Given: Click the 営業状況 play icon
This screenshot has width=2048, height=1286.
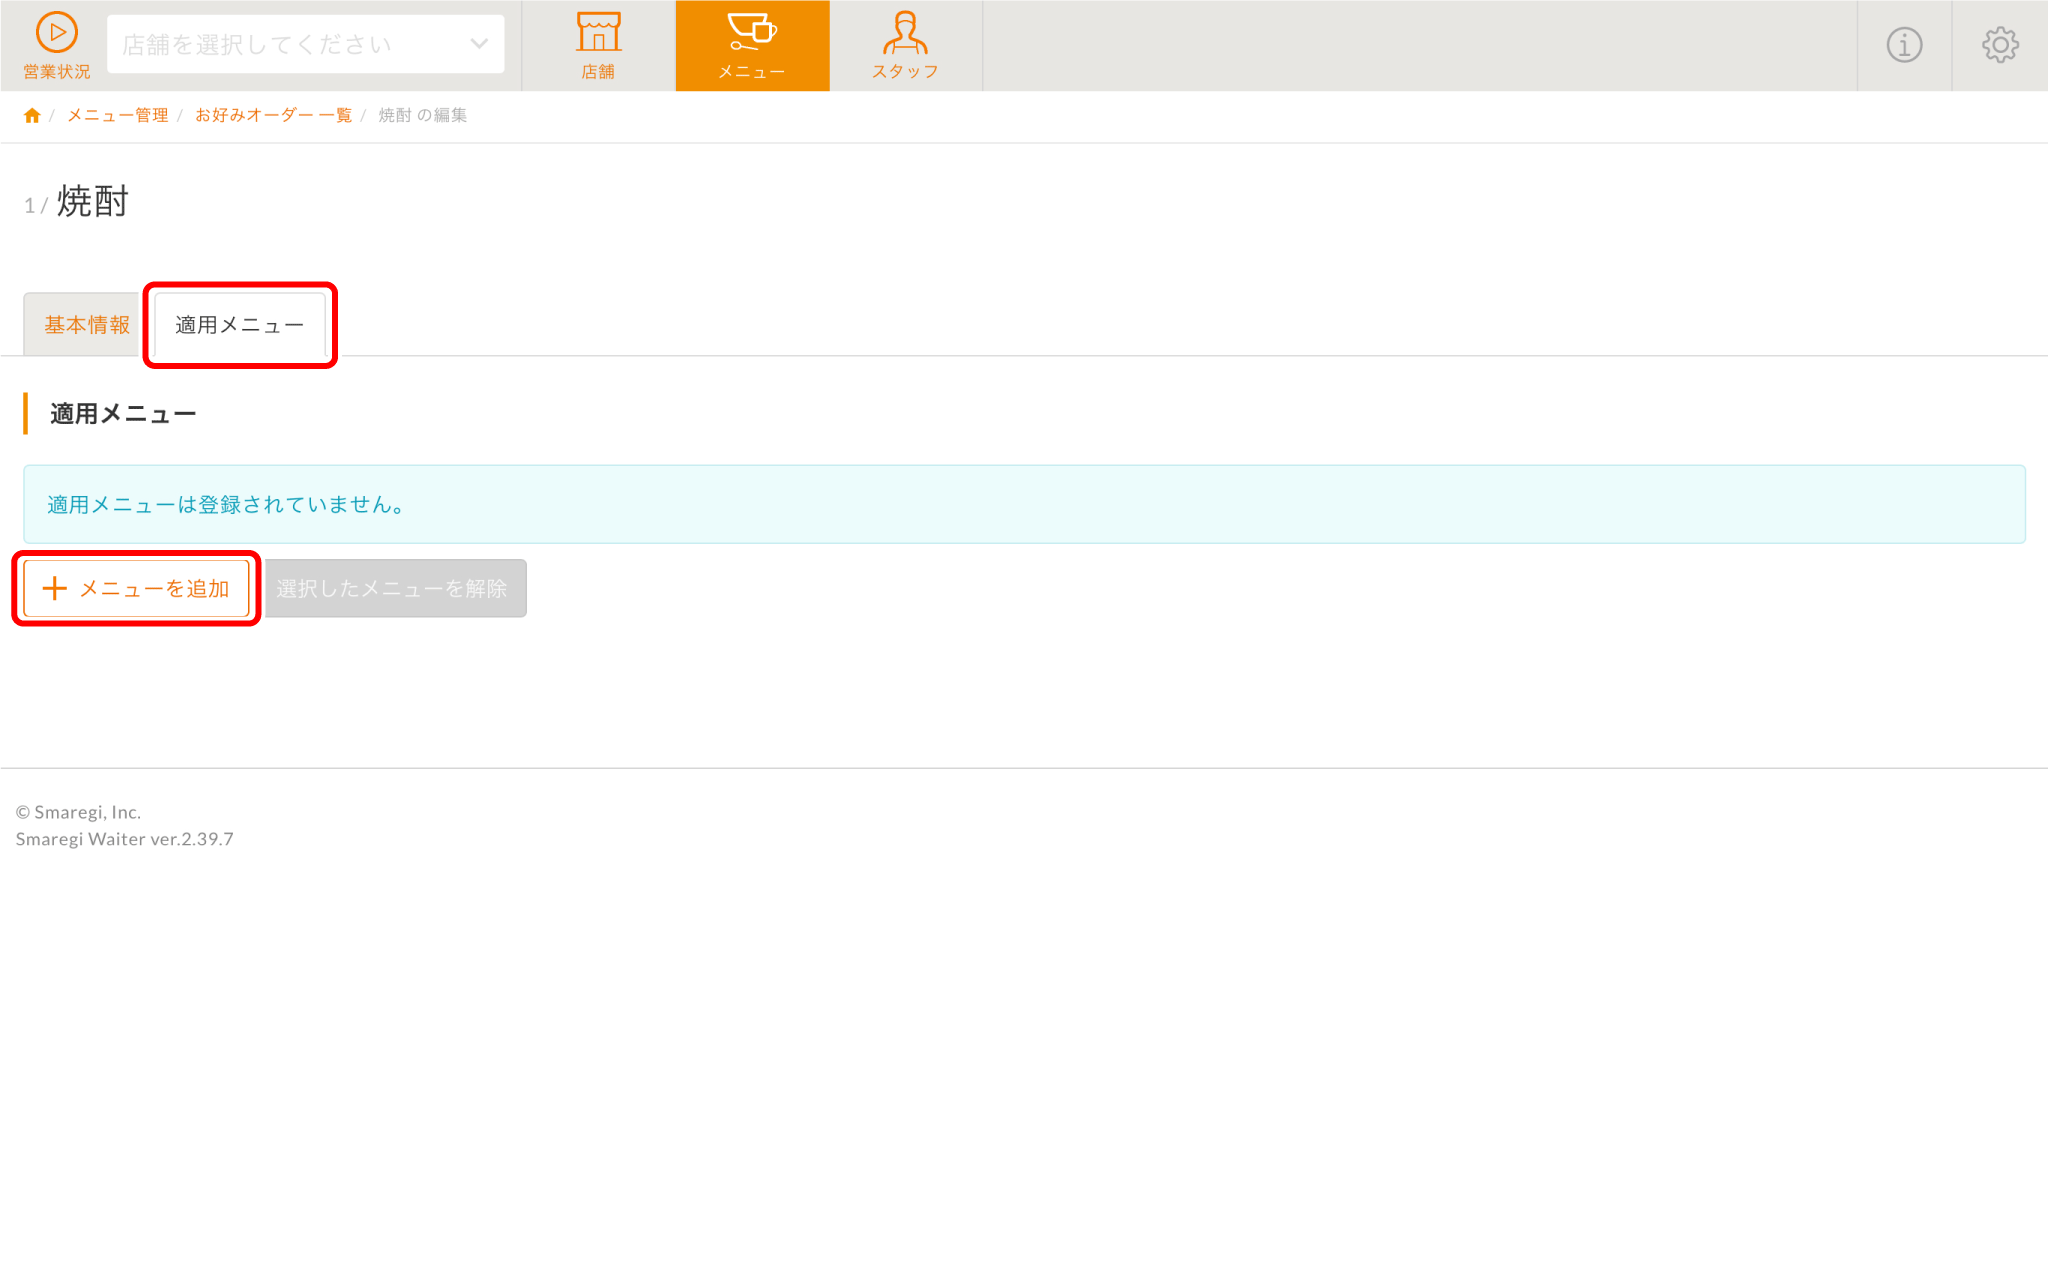Looking at the screenshot, I should [x=57, y=33].
